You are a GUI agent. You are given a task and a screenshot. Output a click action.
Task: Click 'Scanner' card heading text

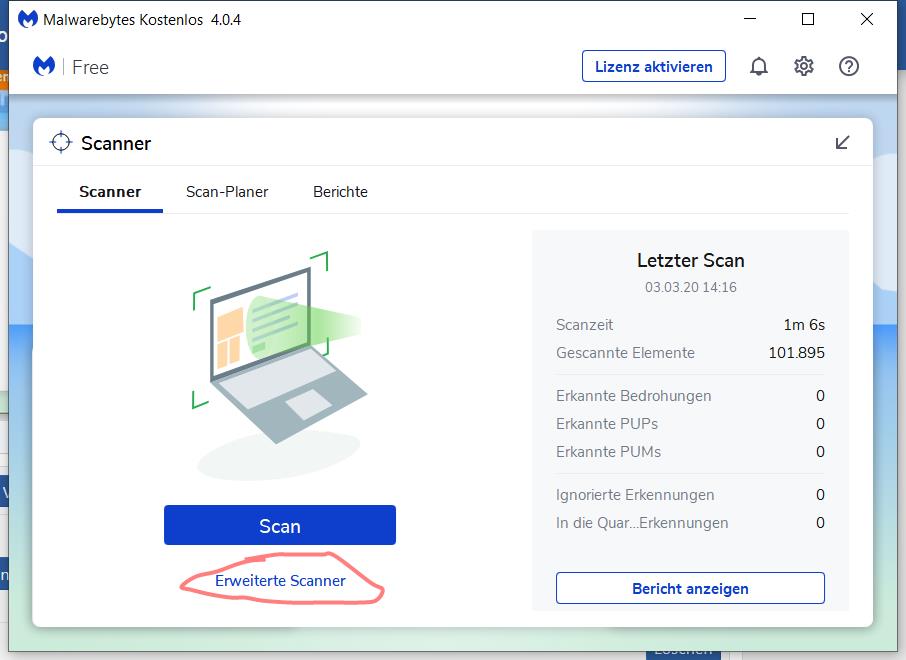[x=116, y=143]
